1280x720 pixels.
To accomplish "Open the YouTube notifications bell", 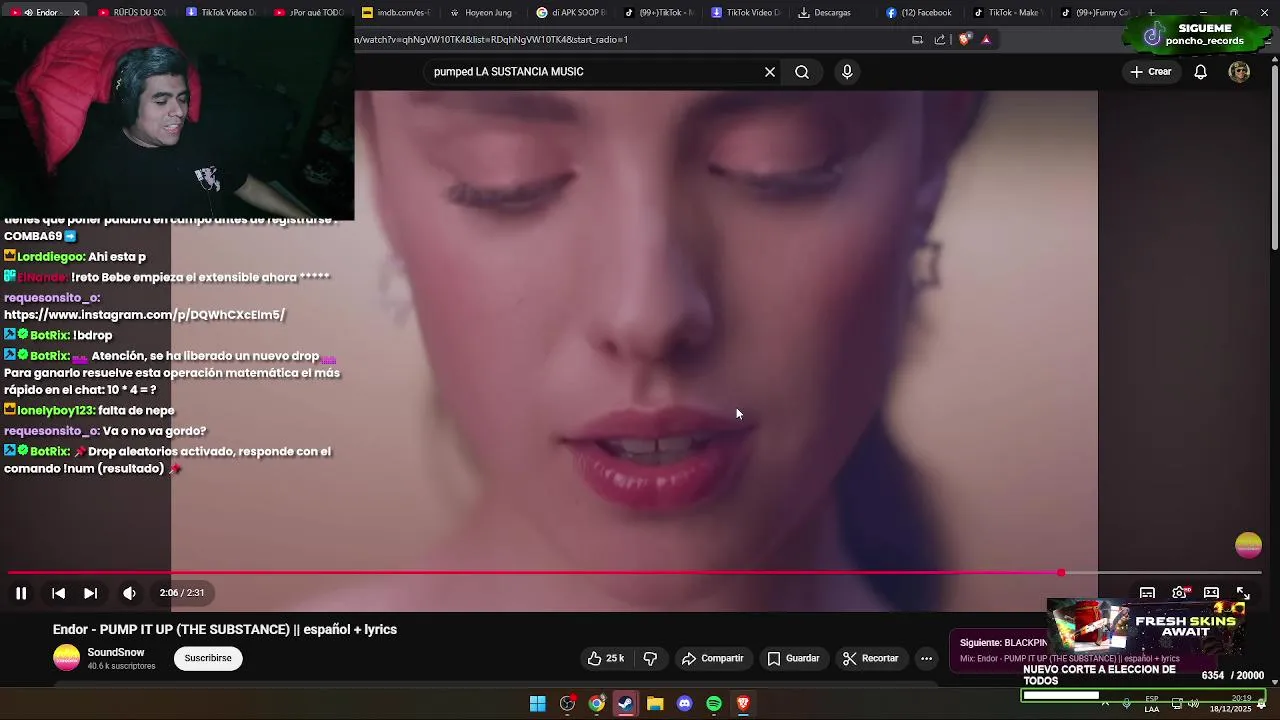I will pyautogui.click(x=1201, y=72).
